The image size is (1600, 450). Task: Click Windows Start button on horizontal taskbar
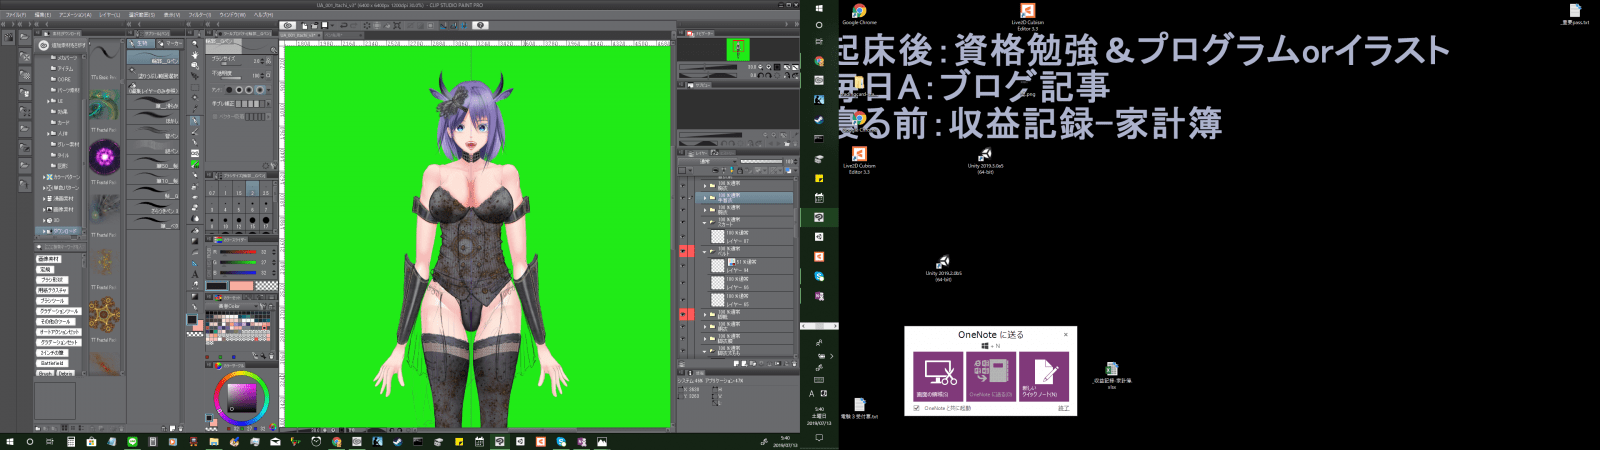(10, 441)
